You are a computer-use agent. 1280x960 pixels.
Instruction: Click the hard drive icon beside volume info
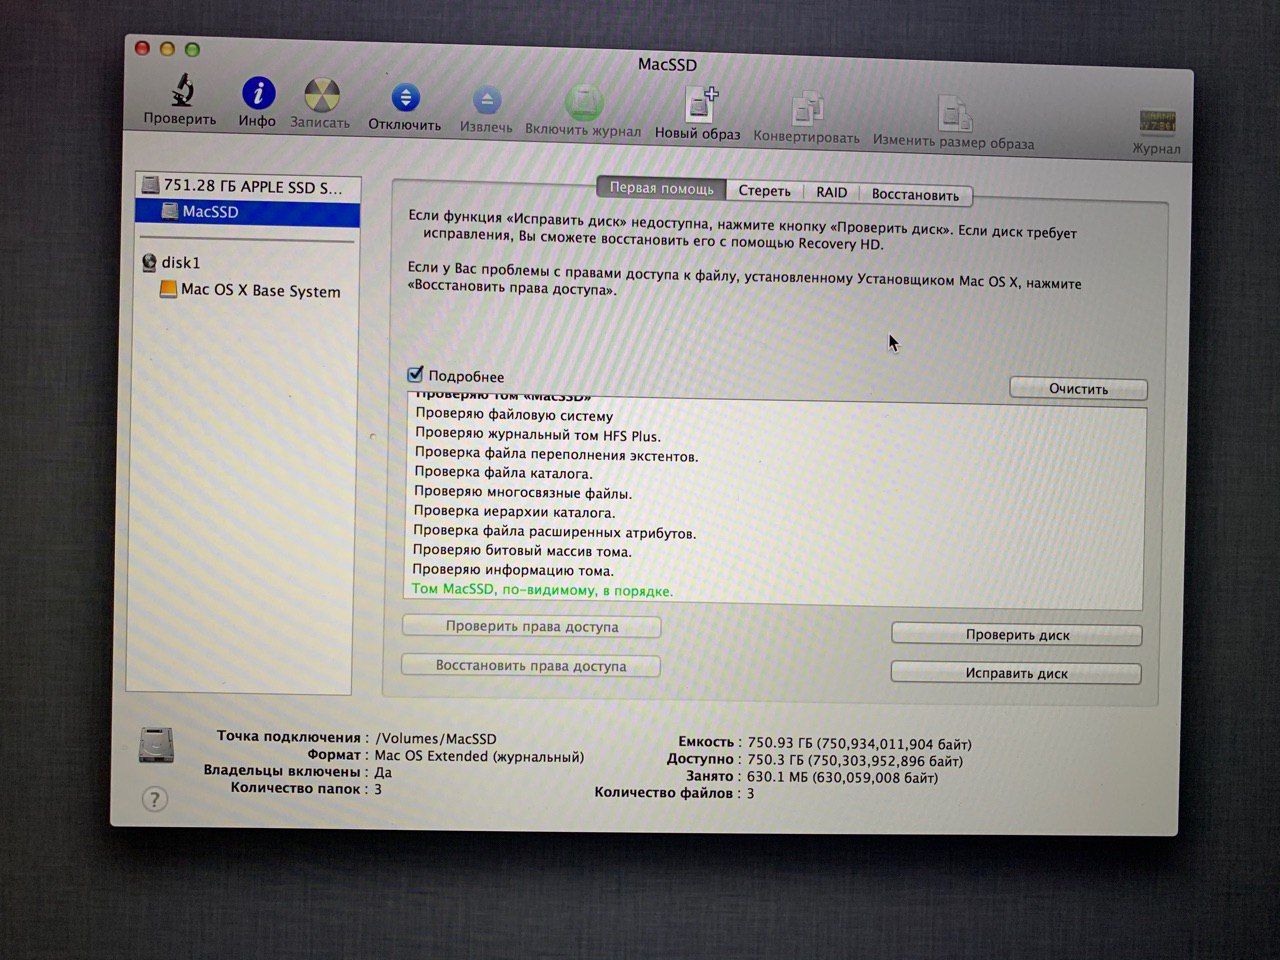point(156,746)
